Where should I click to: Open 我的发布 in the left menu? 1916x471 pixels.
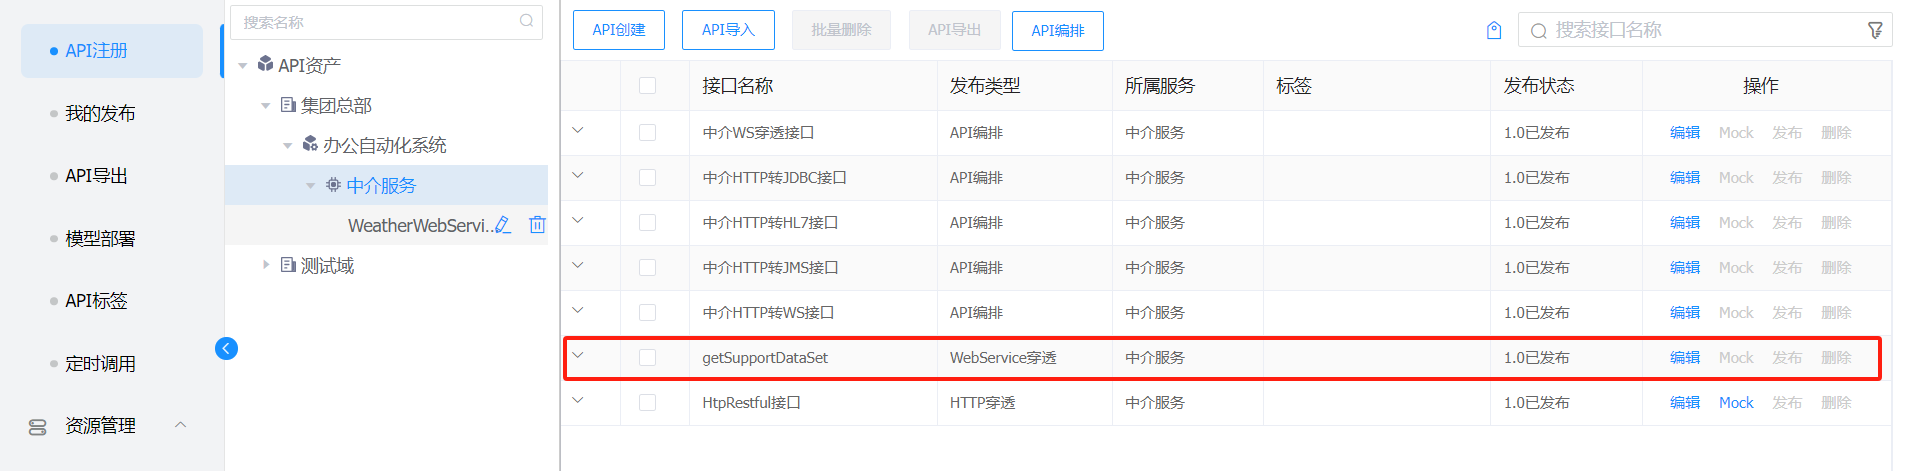pos(100,114)
